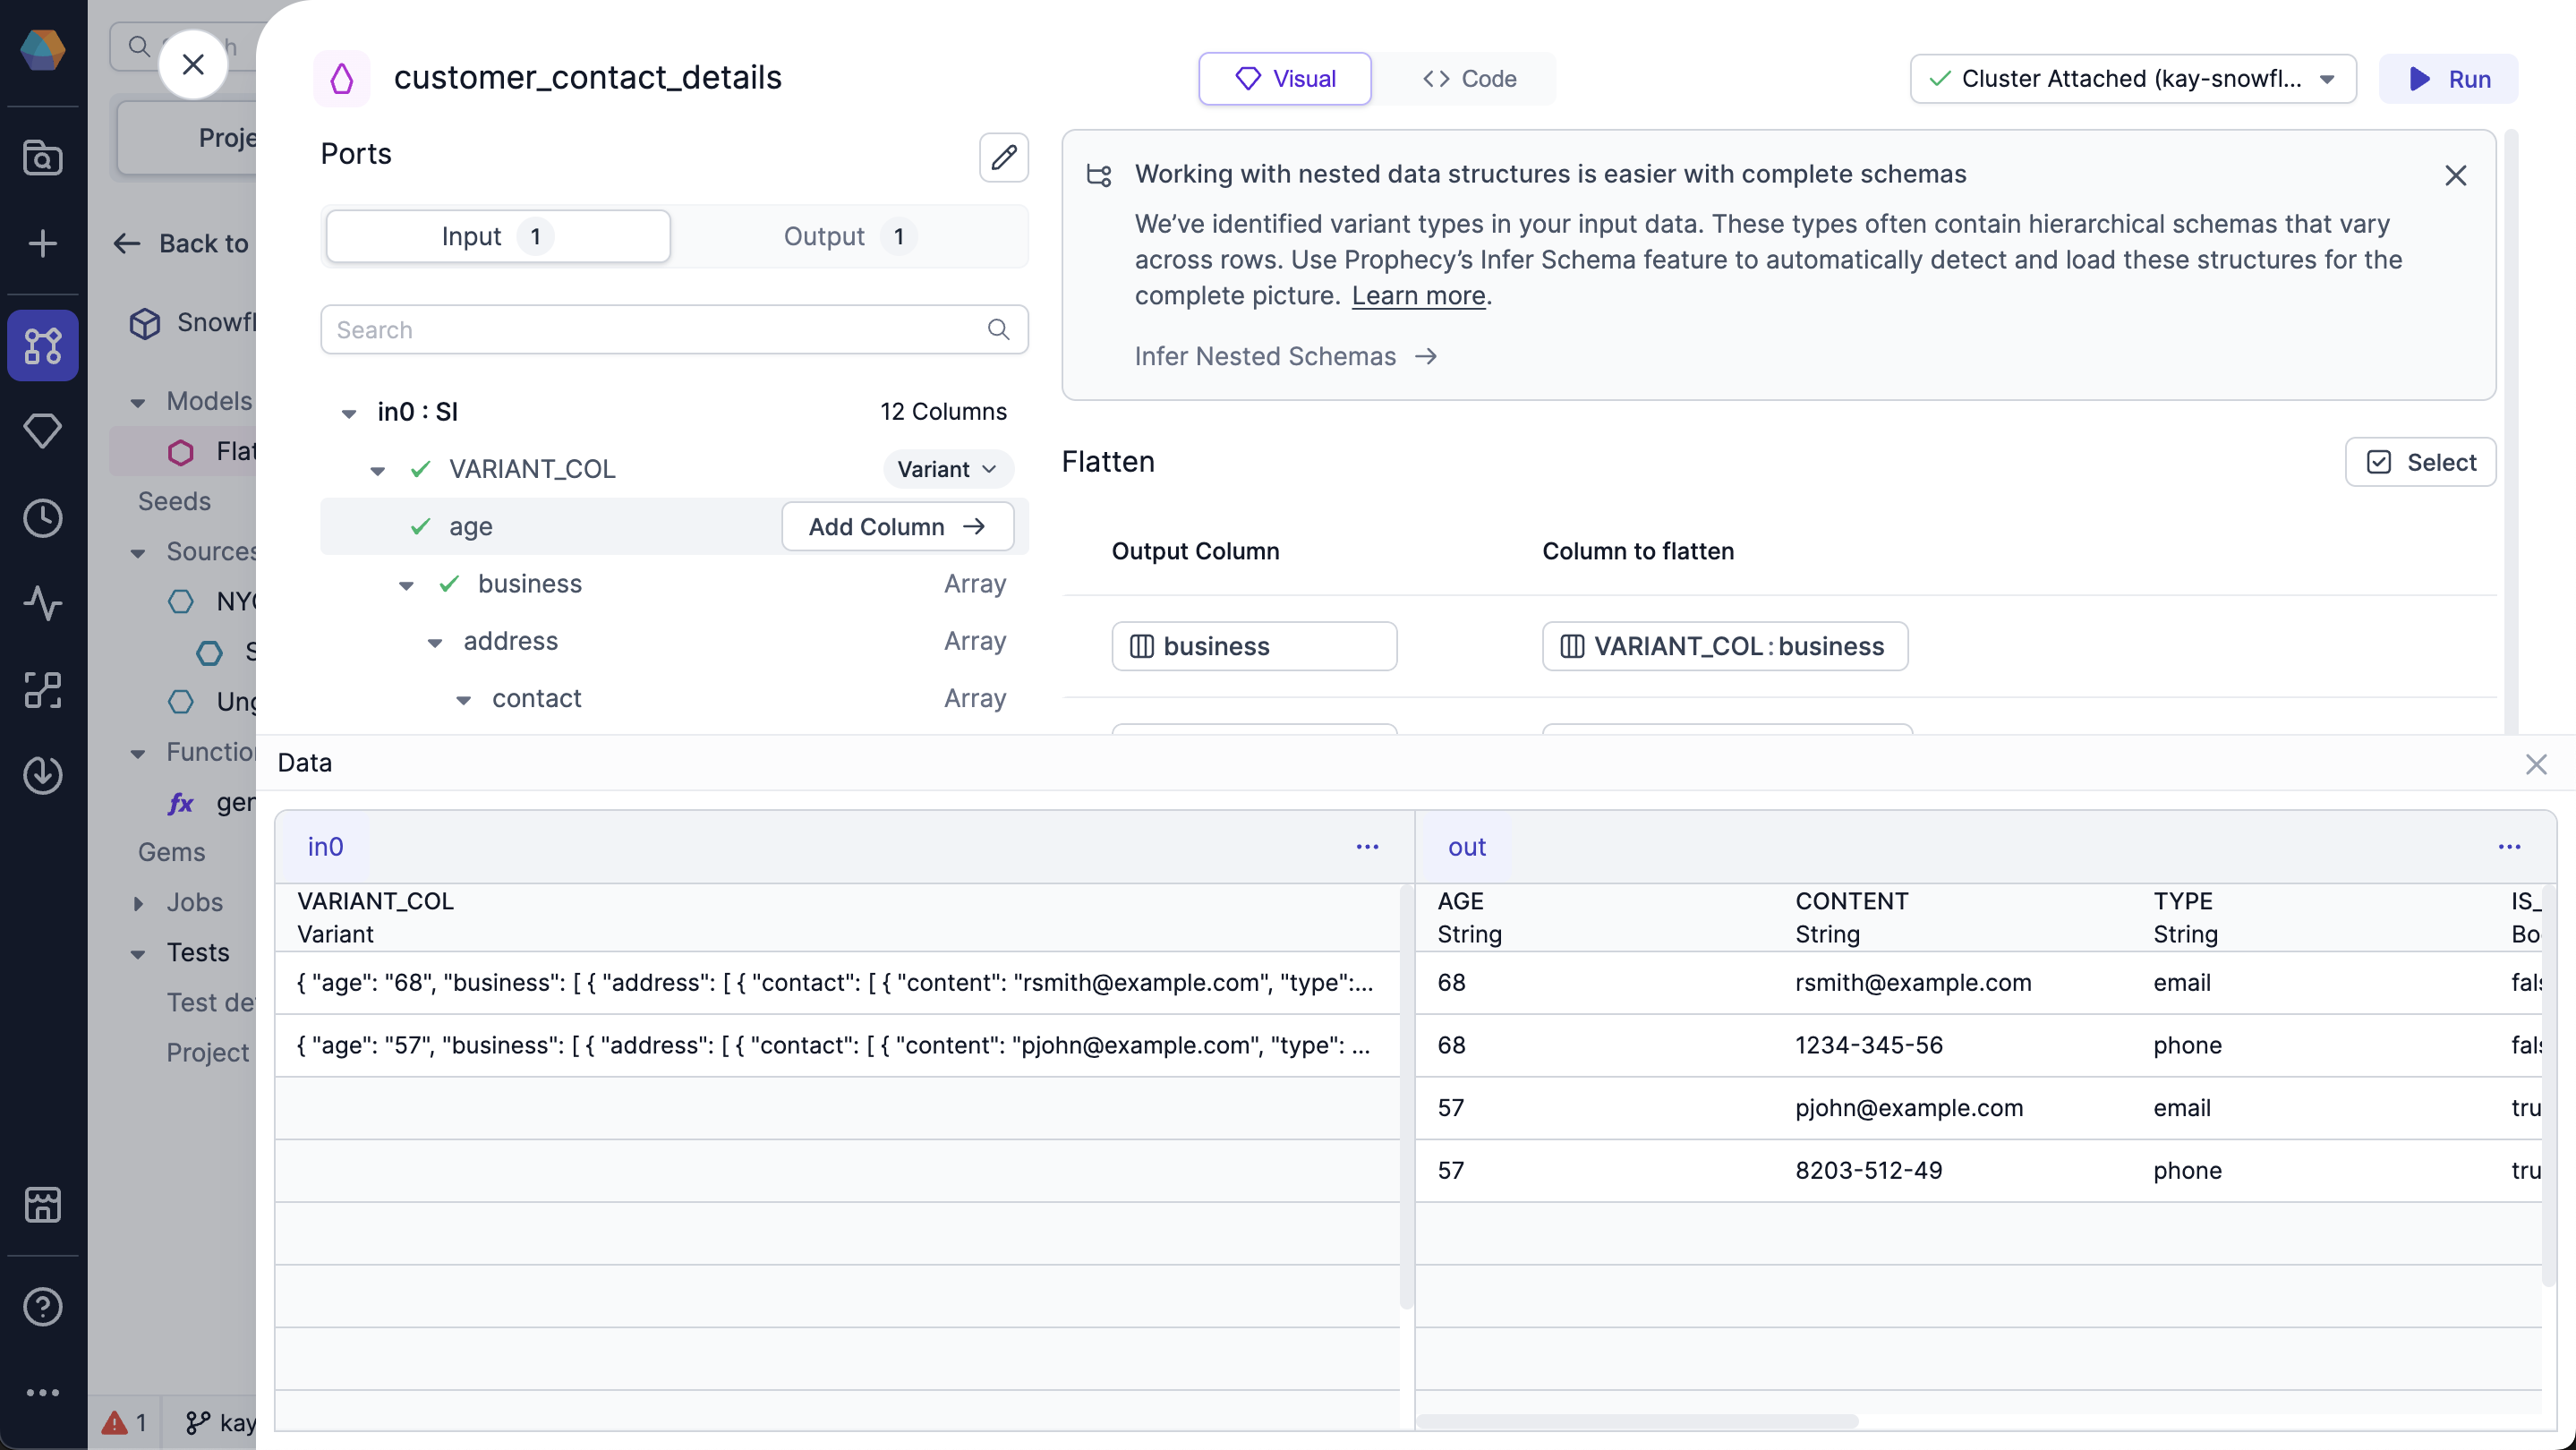Click the Prophecy logo icon
The height and width of the screenshot is (1450, 2576).
[x=43, y=50]
